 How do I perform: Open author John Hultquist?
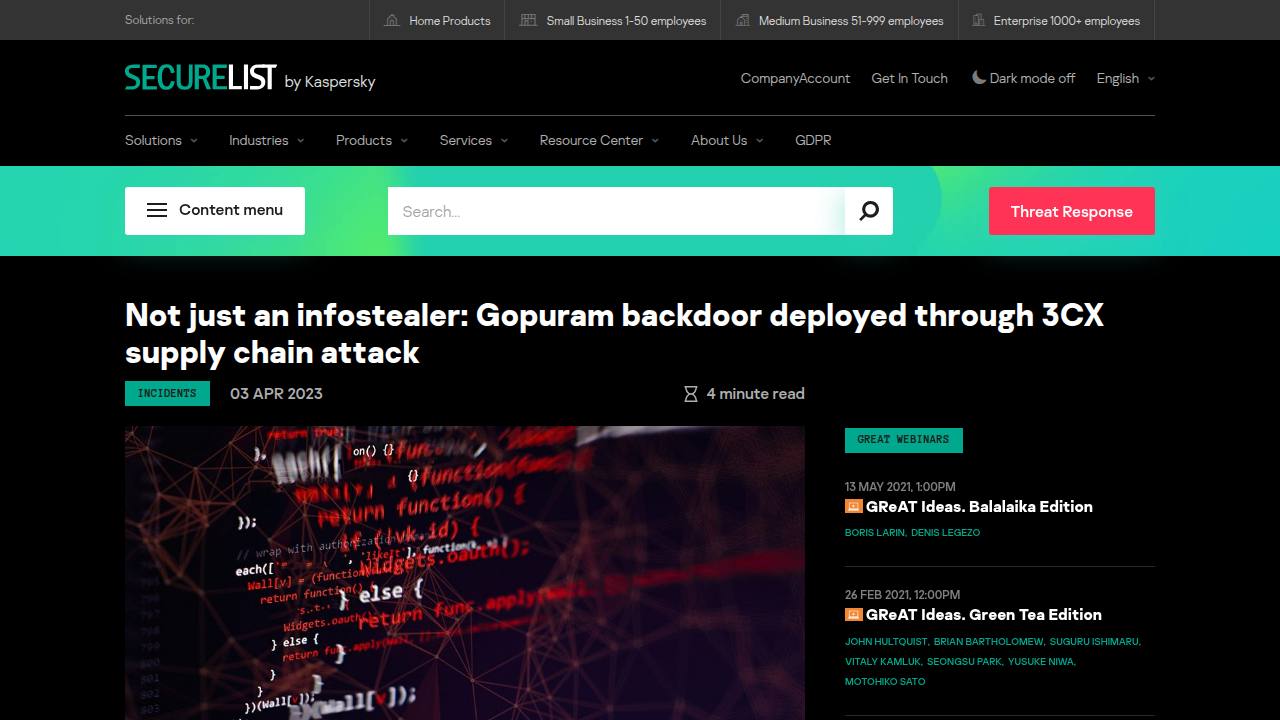click(x=886, y=642)
